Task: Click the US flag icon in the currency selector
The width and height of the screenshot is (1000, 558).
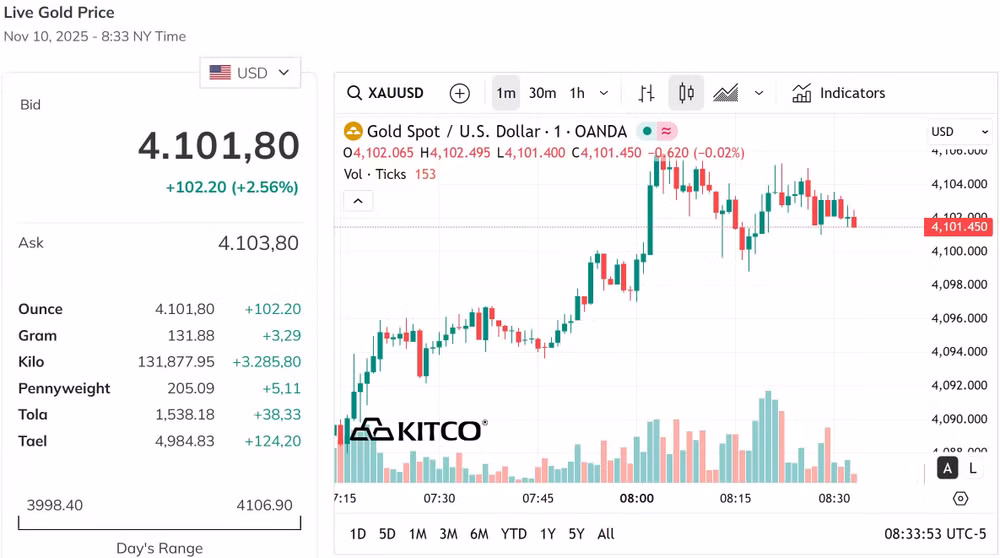Action: [220, 73]
